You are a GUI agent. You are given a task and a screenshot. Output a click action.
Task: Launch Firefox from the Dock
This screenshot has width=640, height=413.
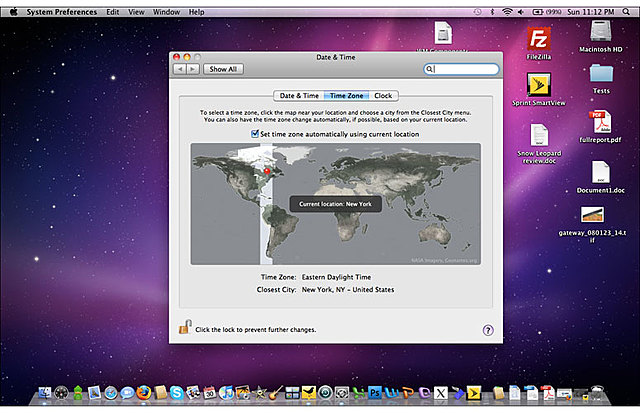point(144,393)
